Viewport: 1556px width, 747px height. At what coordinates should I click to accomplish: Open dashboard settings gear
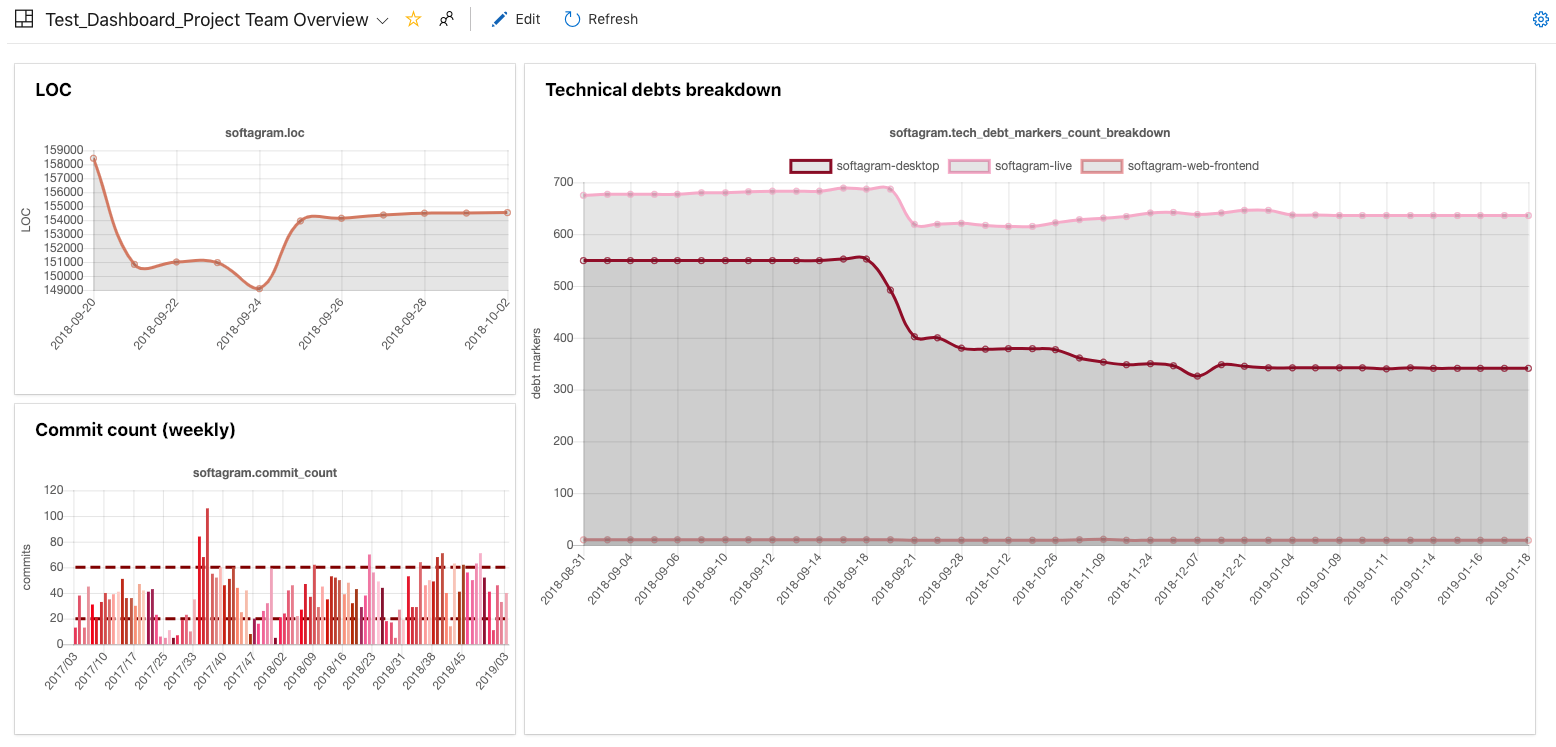(1540, 19)
